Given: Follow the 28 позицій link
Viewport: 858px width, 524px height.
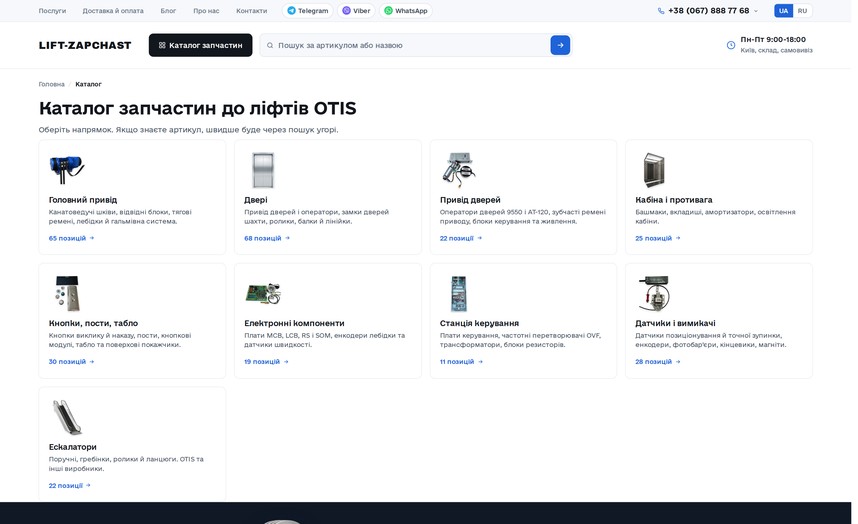Looking at the screenshot, I should click(653, 362).
